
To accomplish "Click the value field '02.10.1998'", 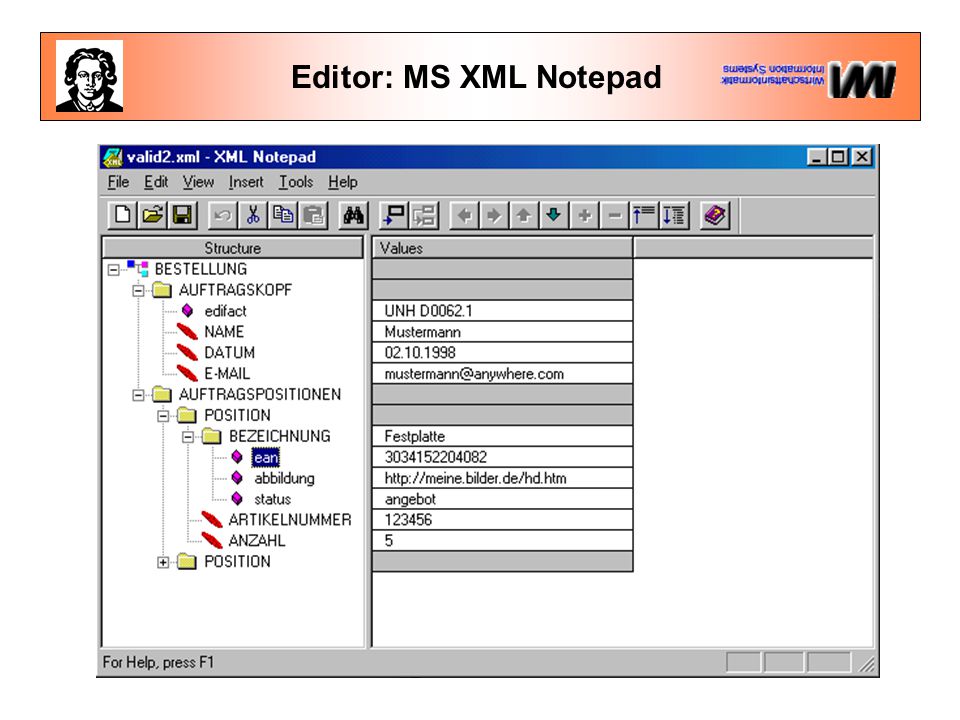I will point(503,353).
